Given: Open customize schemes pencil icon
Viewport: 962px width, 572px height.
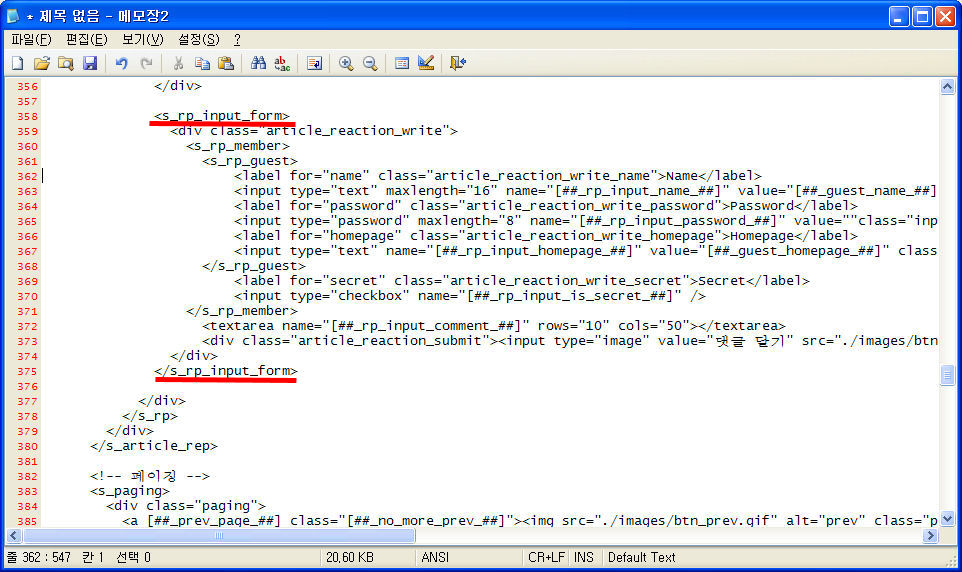Looking at the screenshot, I should [x=426, y=63].
